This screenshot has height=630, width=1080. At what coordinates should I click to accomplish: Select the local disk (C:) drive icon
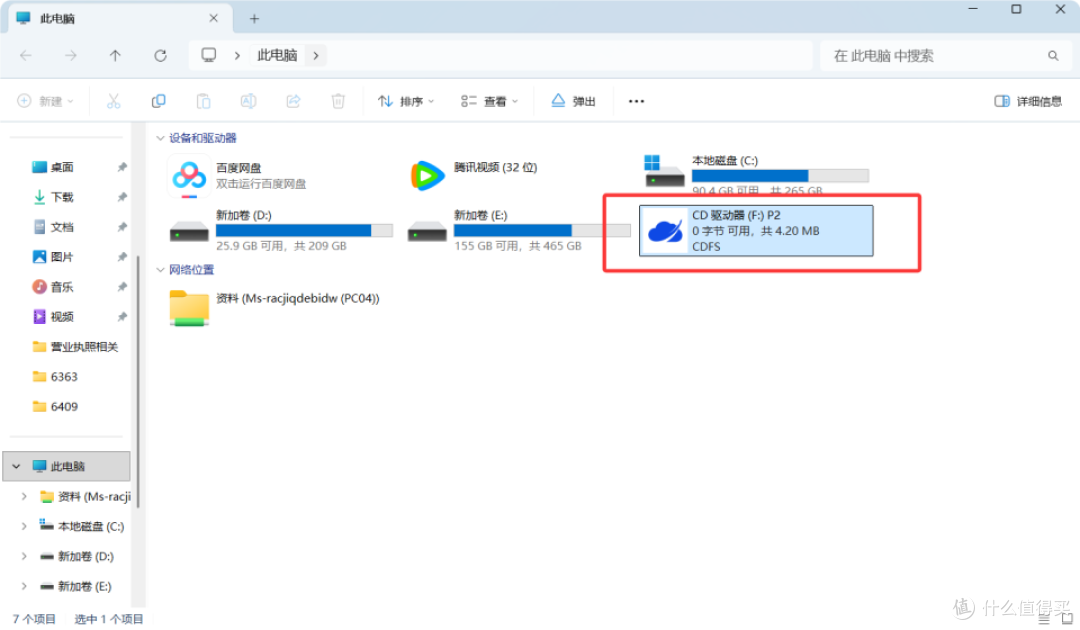(664, 172)
